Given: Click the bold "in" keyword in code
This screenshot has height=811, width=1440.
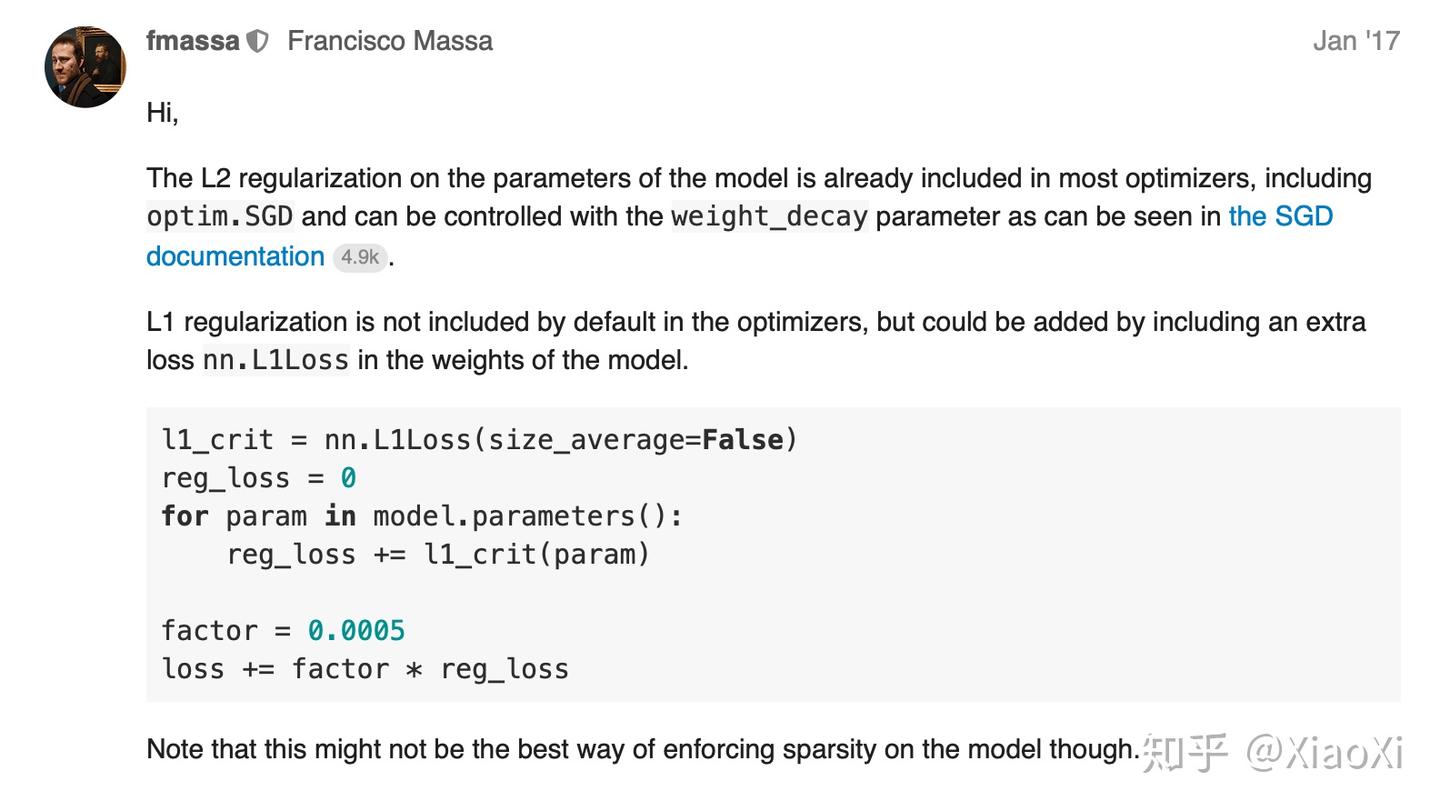Looking at the screenshot, I should (340, 516).
